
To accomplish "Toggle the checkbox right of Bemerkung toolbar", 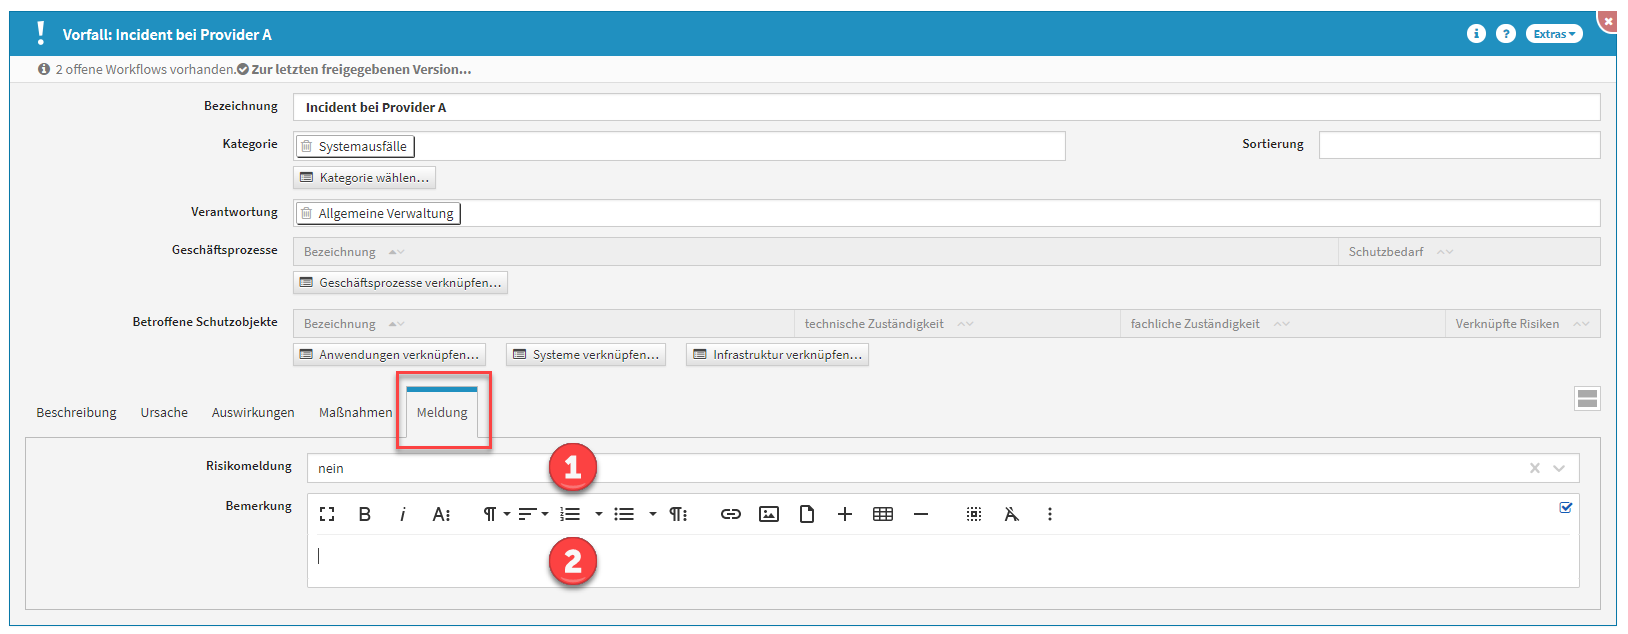I will (x=1565, y=507).
